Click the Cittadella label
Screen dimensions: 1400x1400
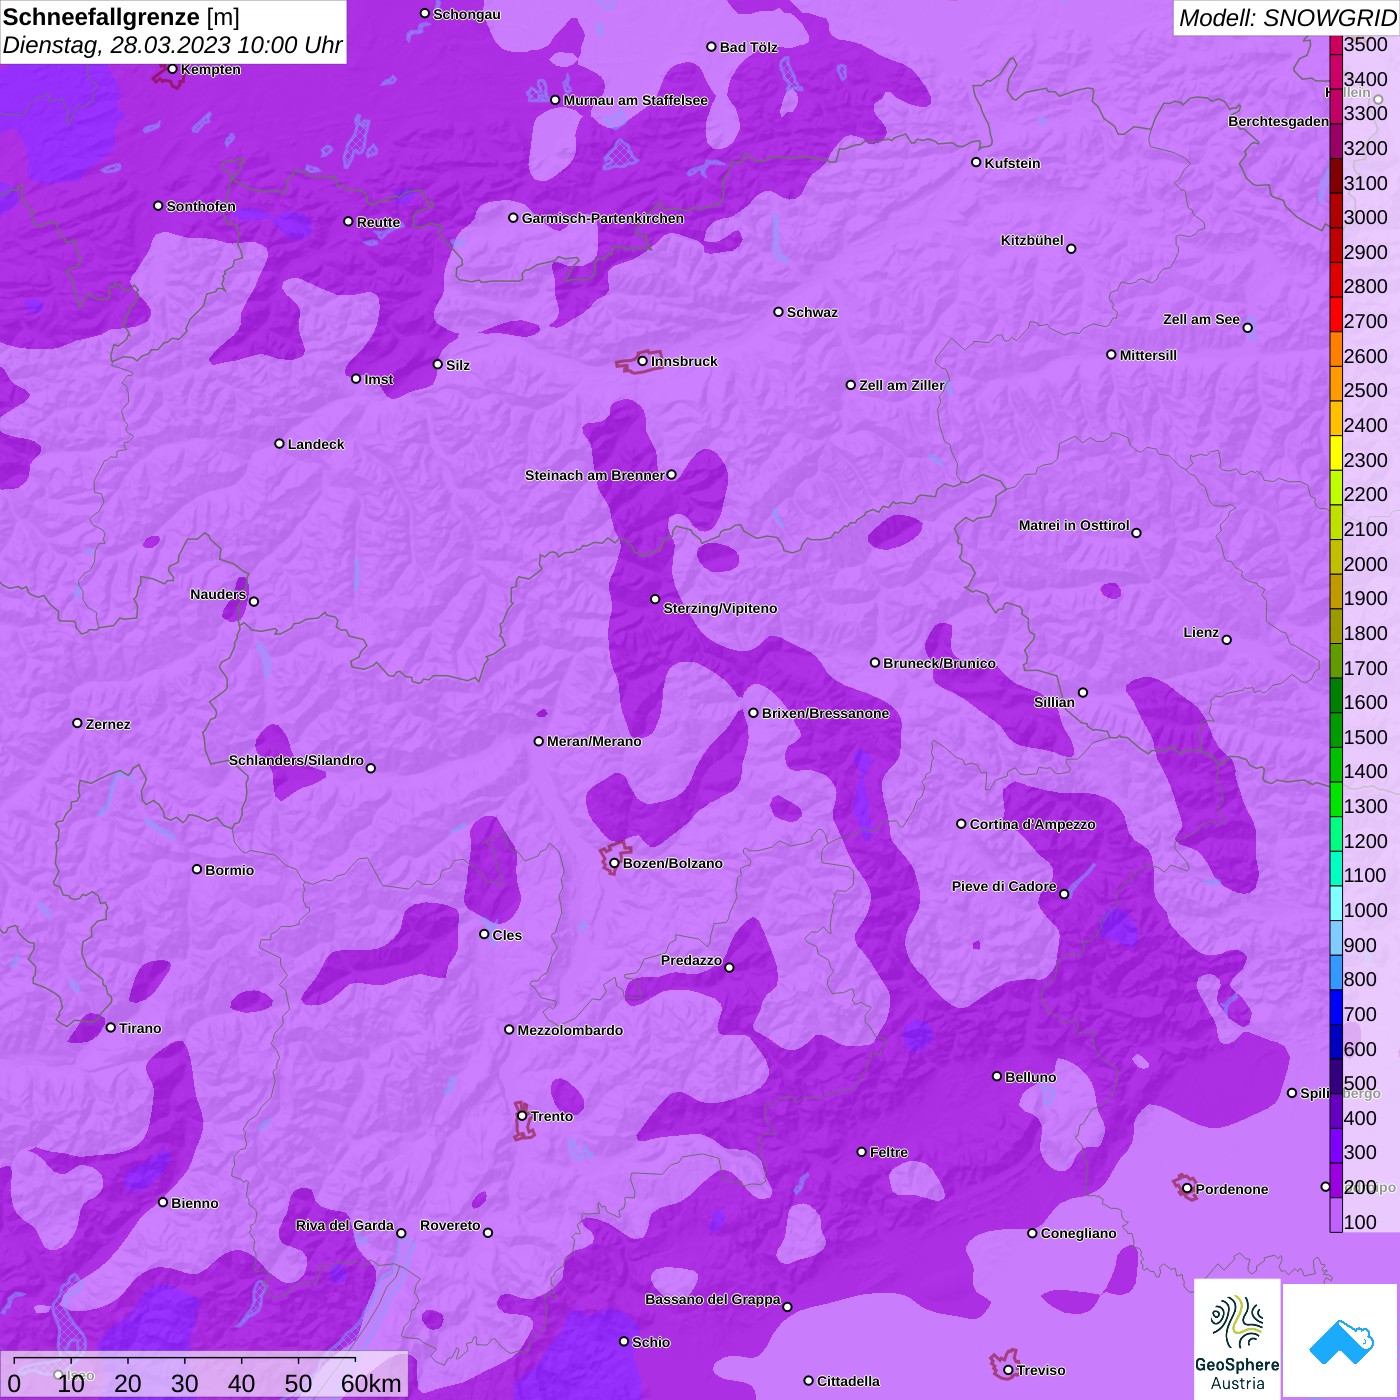click(x=848, y=1381)
